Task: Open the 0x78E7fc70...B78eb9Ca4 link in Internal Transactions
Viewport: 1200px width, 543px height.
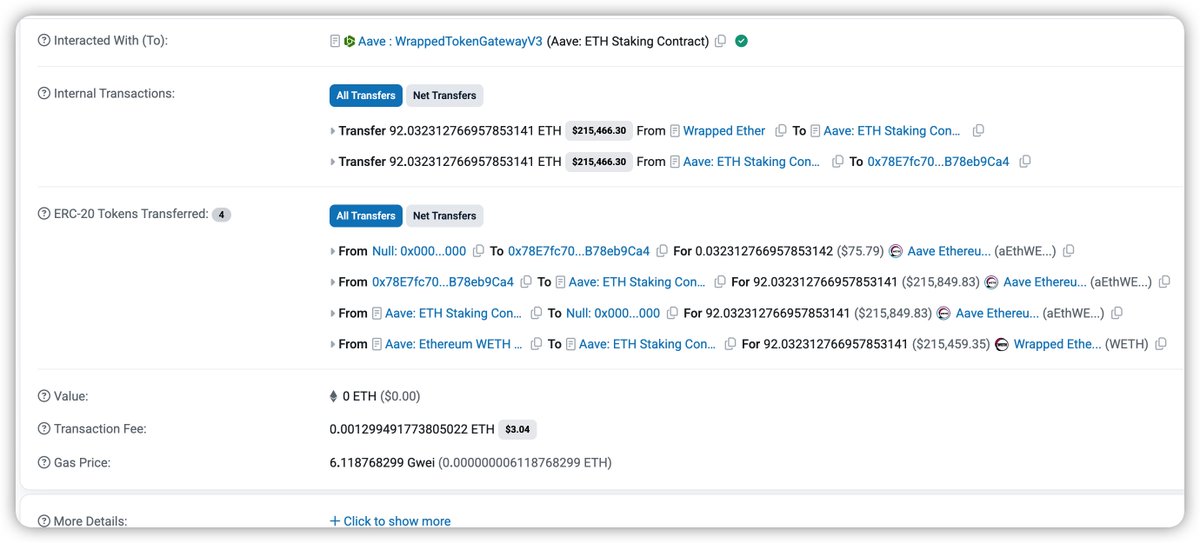Action: [938, 162]
